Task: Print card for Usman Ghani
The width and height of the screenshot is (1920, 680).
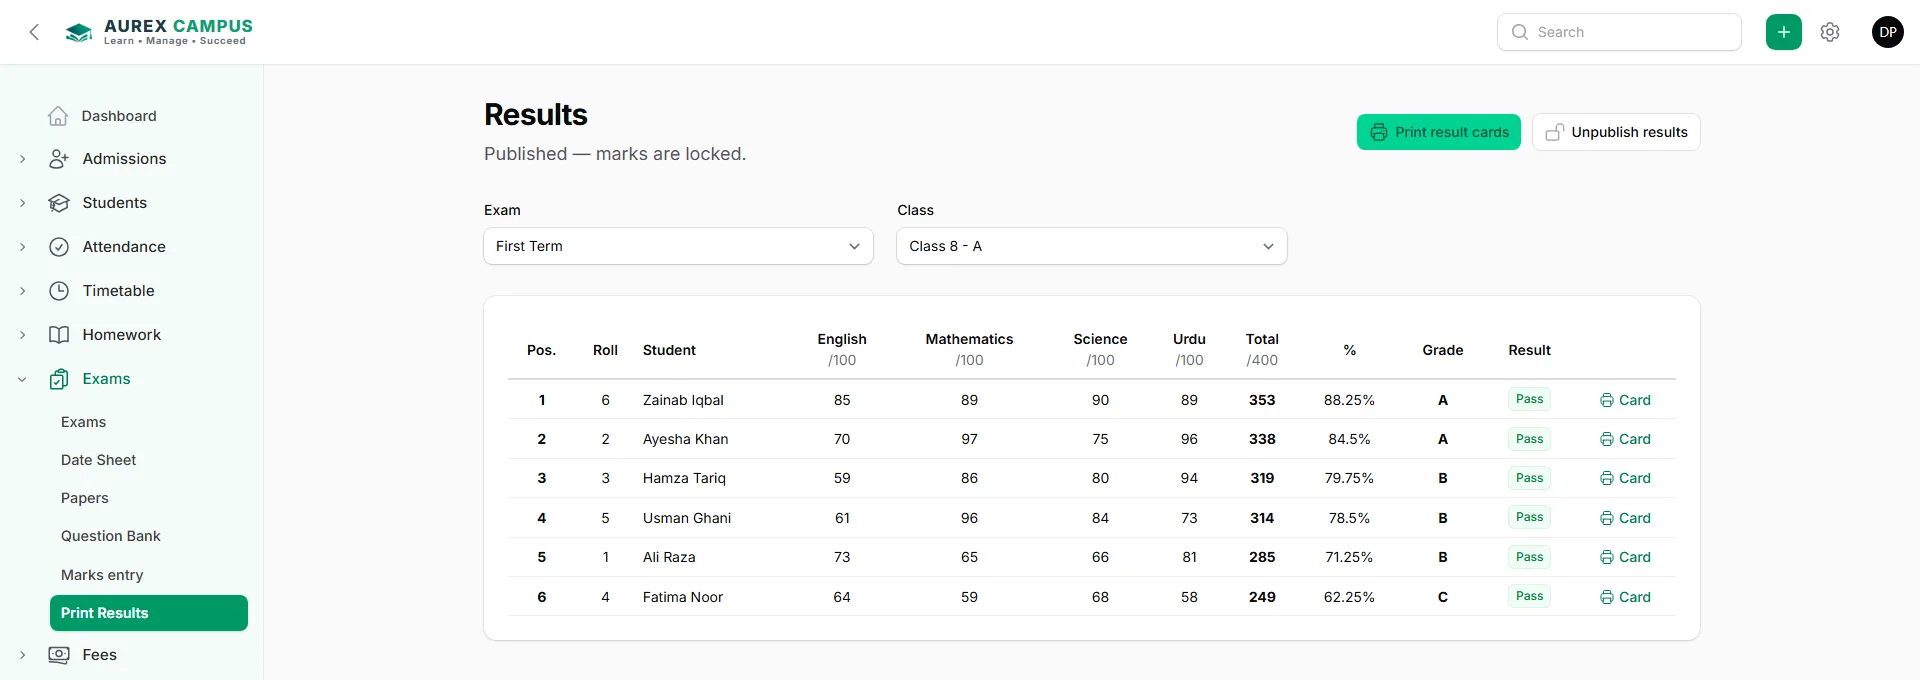Action: [1625, 518]
